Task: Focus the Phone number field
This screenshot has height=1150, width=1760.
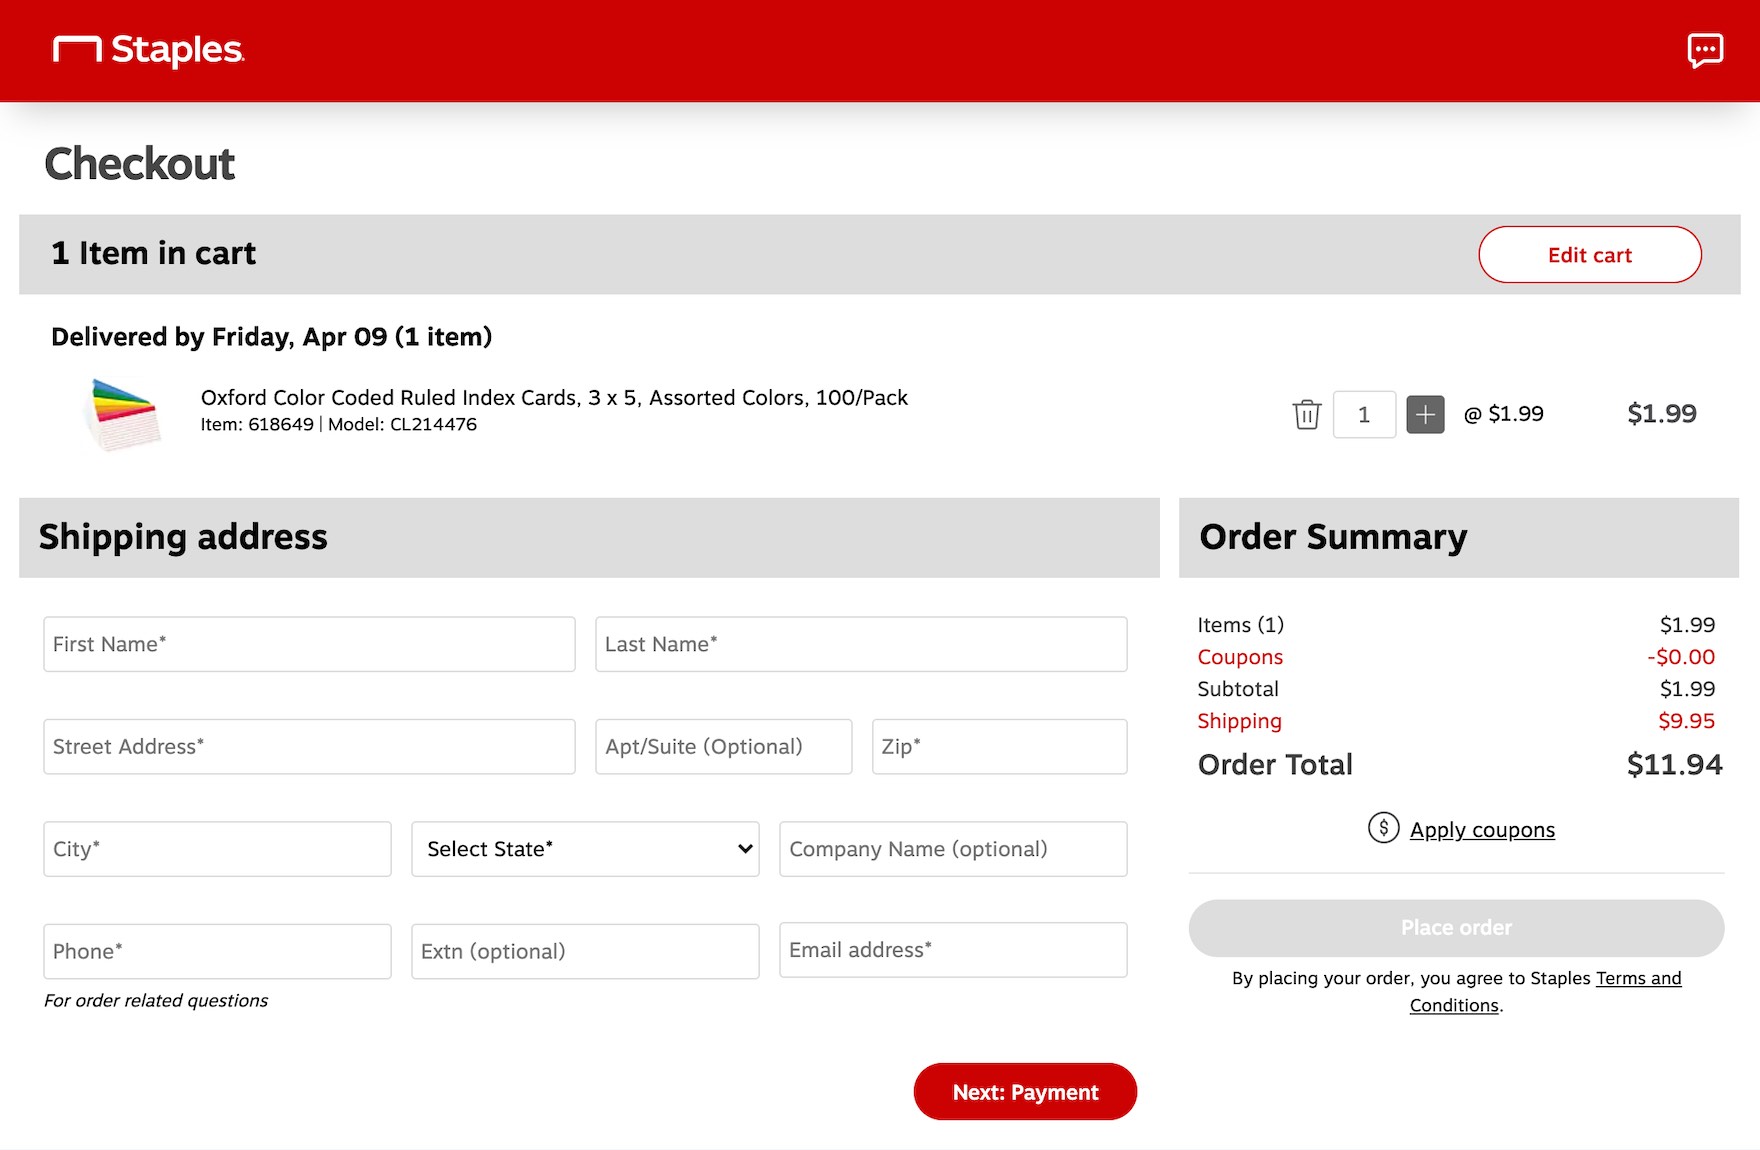Action: tap(217, 951)
